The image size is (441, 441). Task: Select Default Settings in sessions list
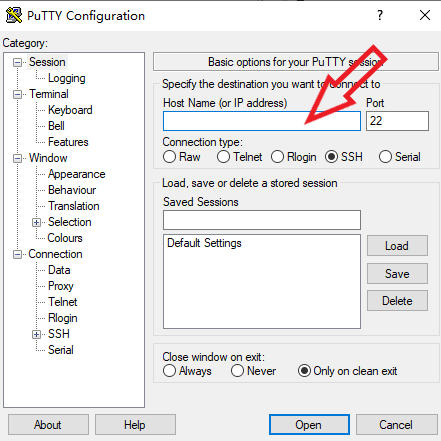(x=204, y=243)
